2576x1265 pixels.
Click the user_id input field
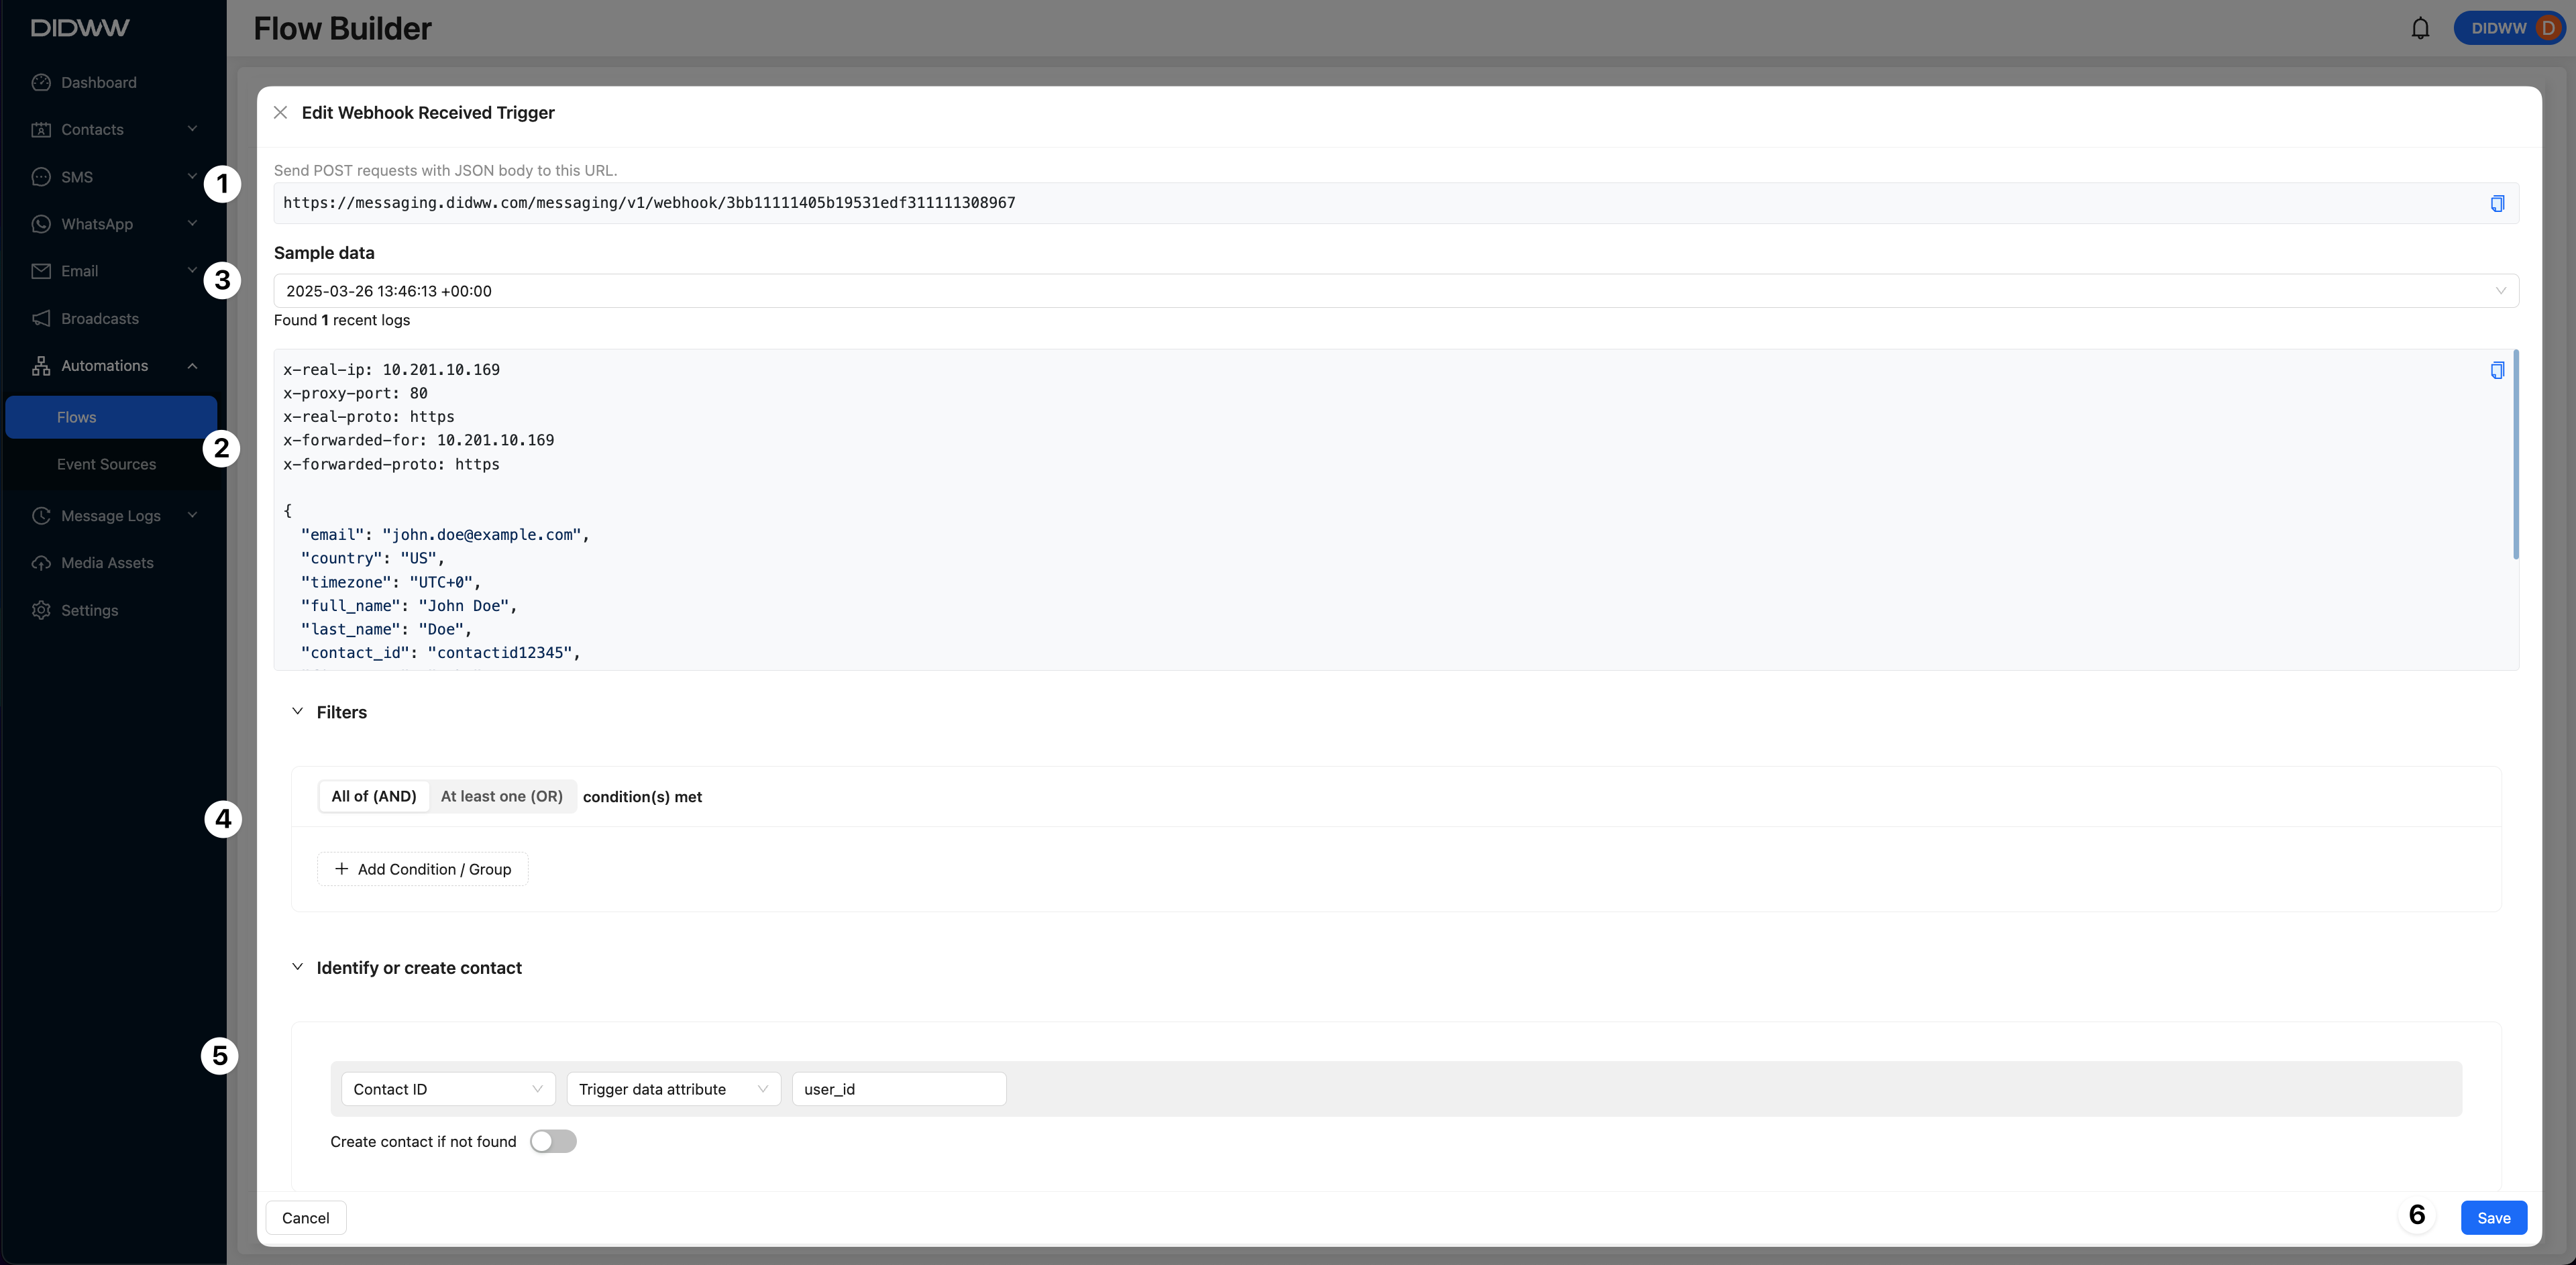pyautogui.click(x=898, y=1089)
